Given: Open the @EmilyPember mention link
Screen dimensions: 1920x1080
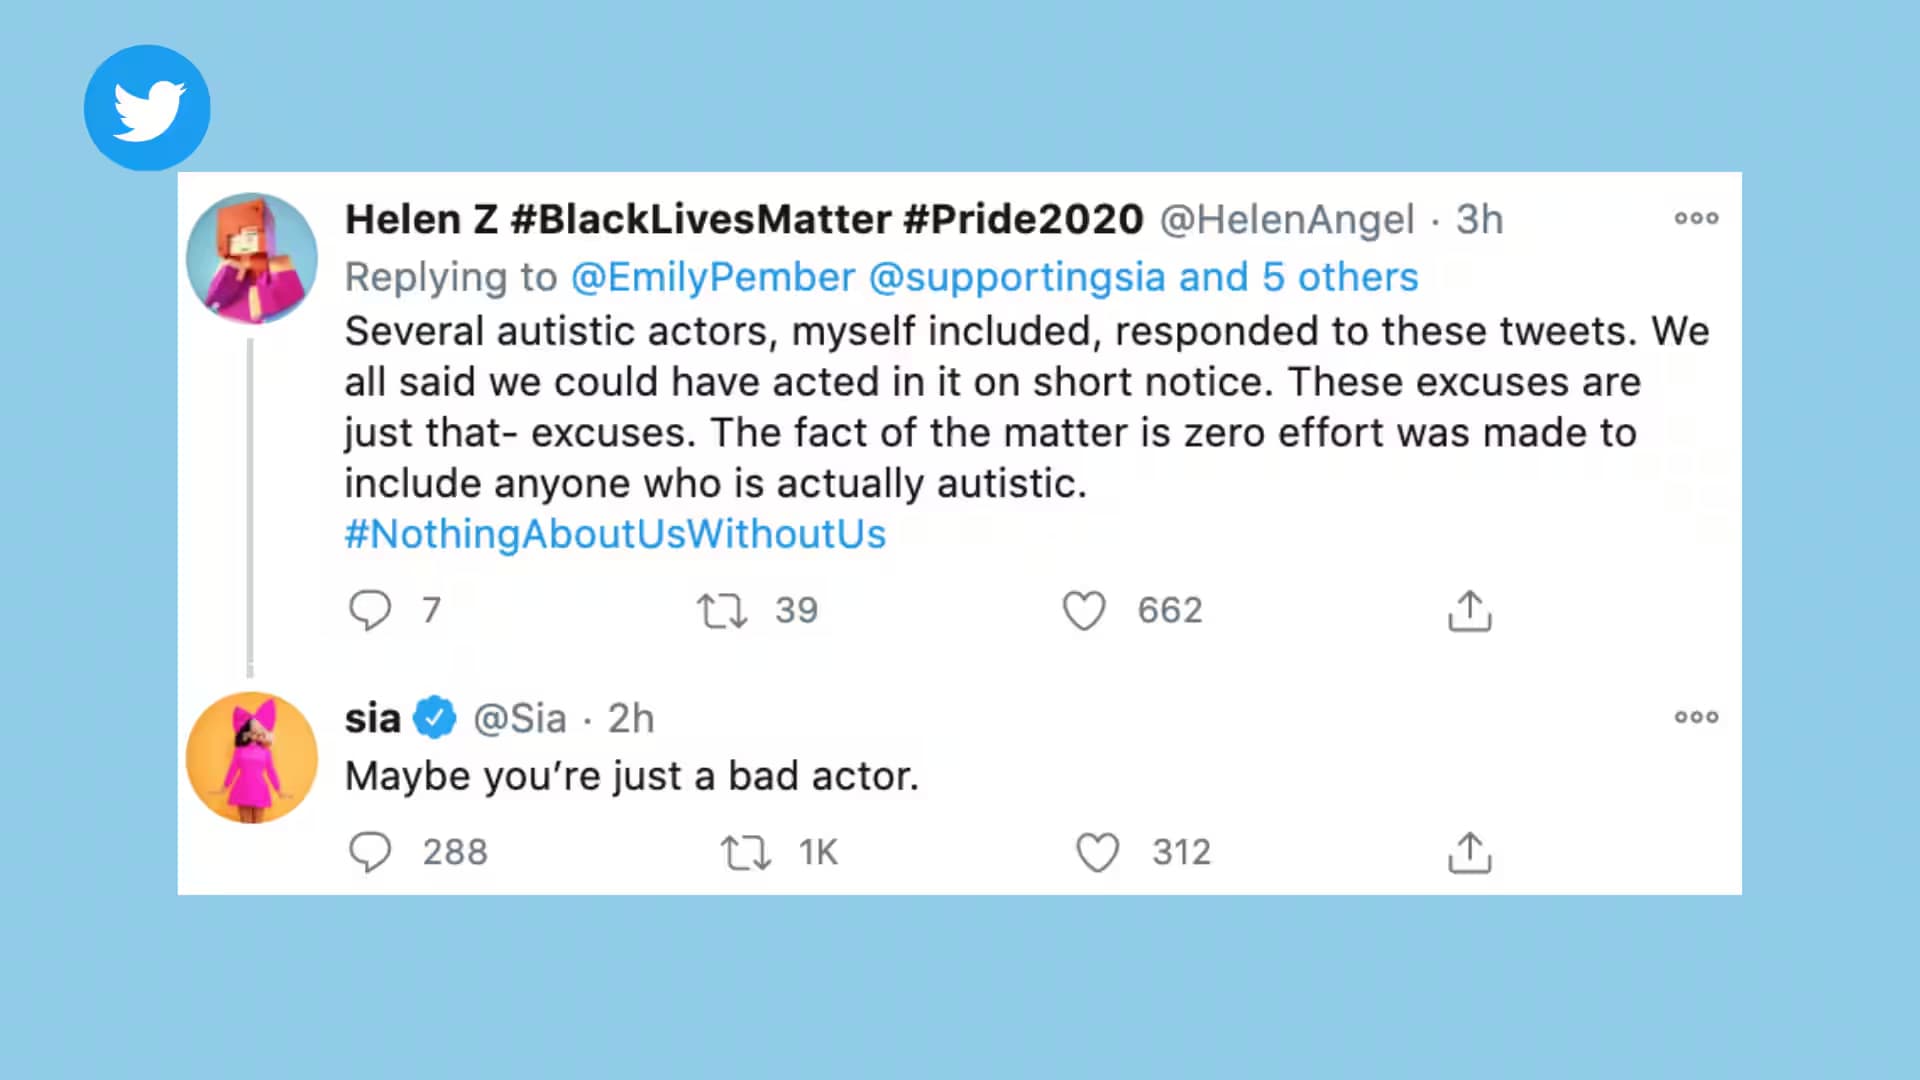Looking at the screenshot, I should tap(713, 277).
